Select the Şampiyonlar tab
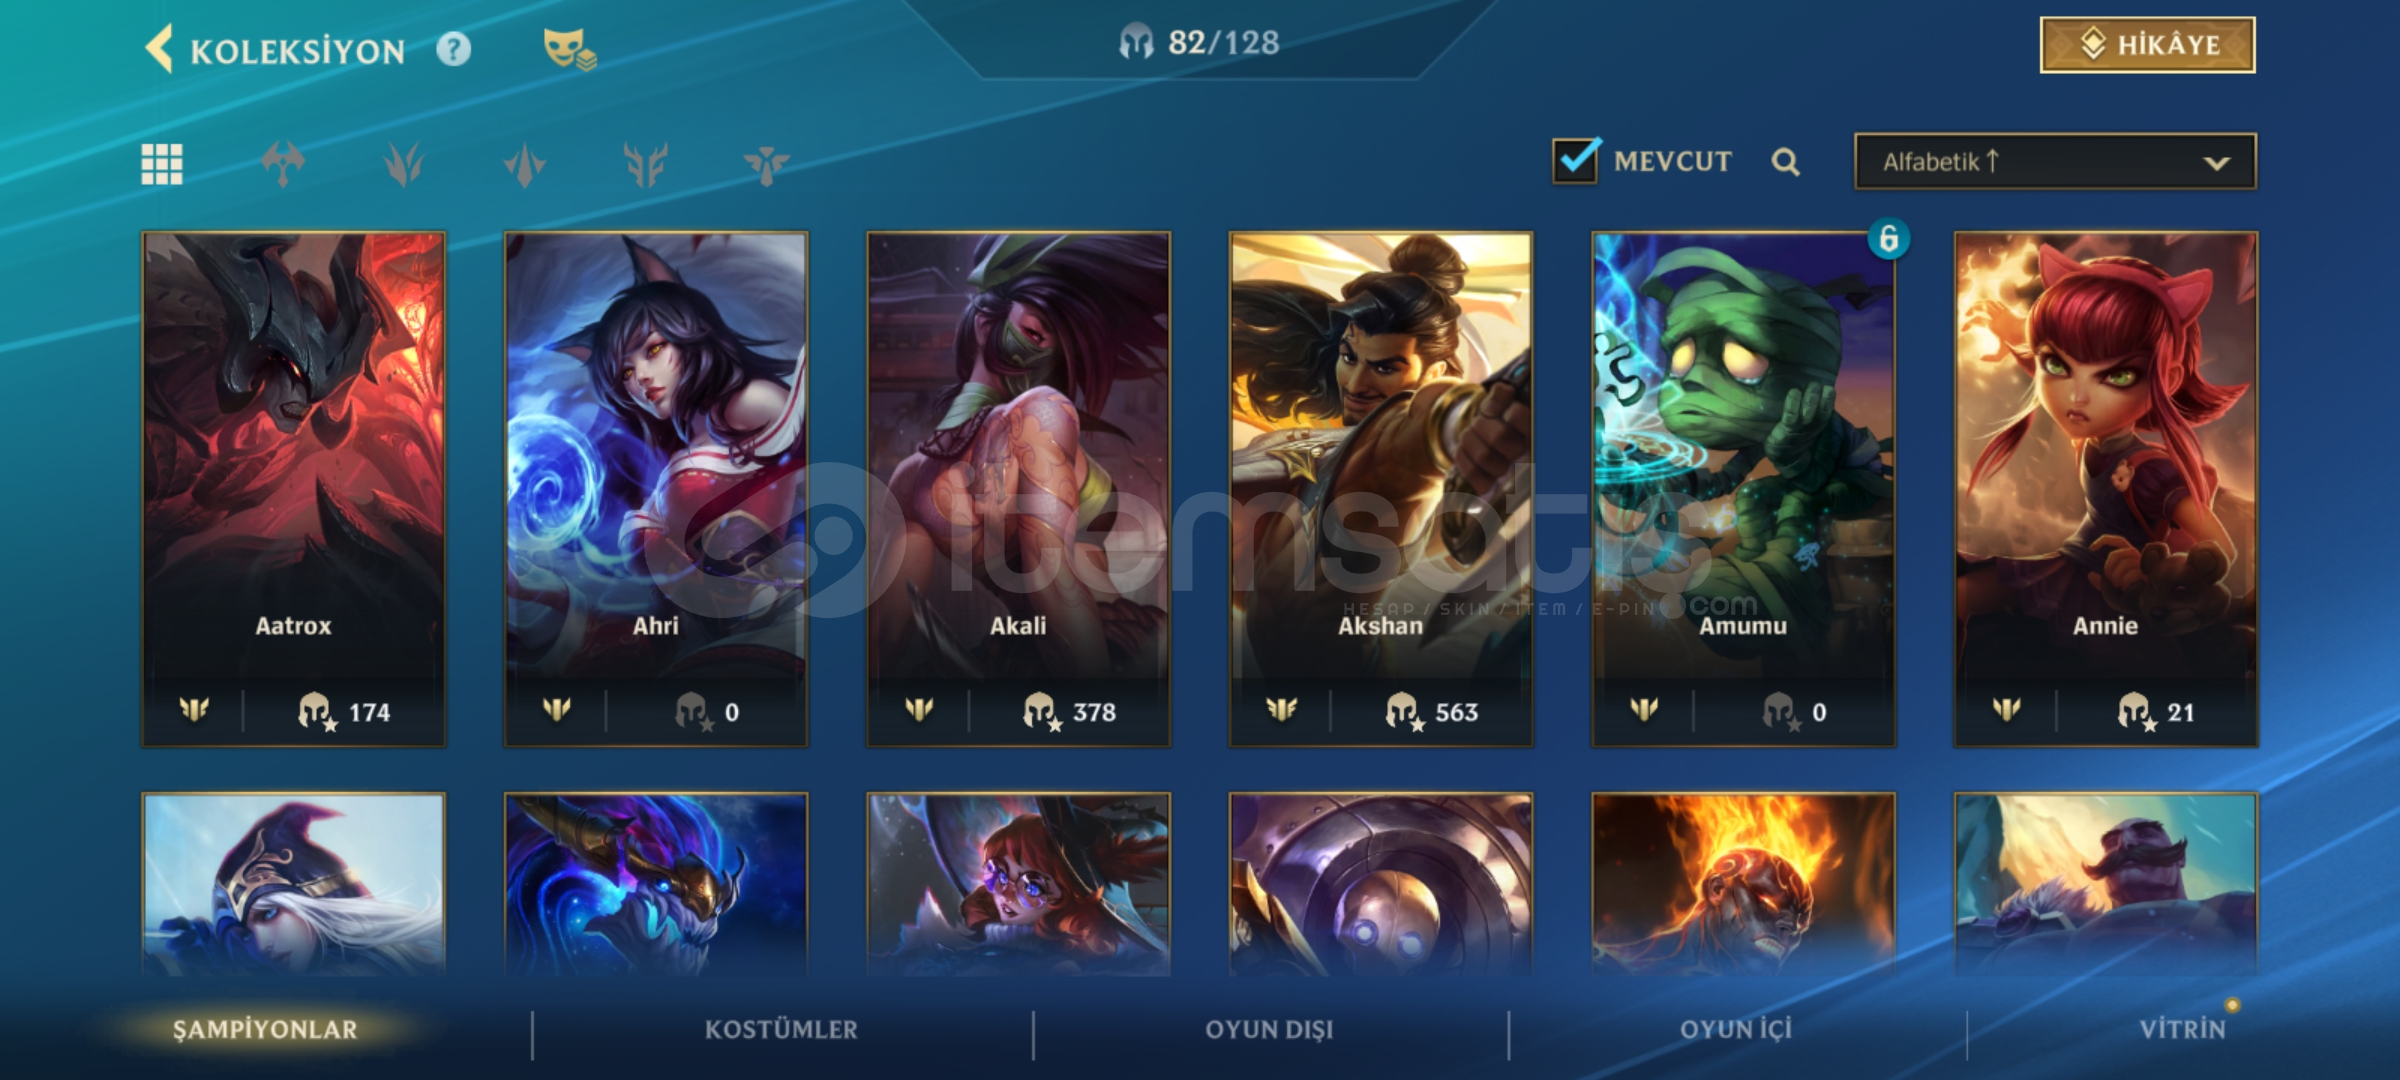2400x1080 pixels. point(265,1030)
